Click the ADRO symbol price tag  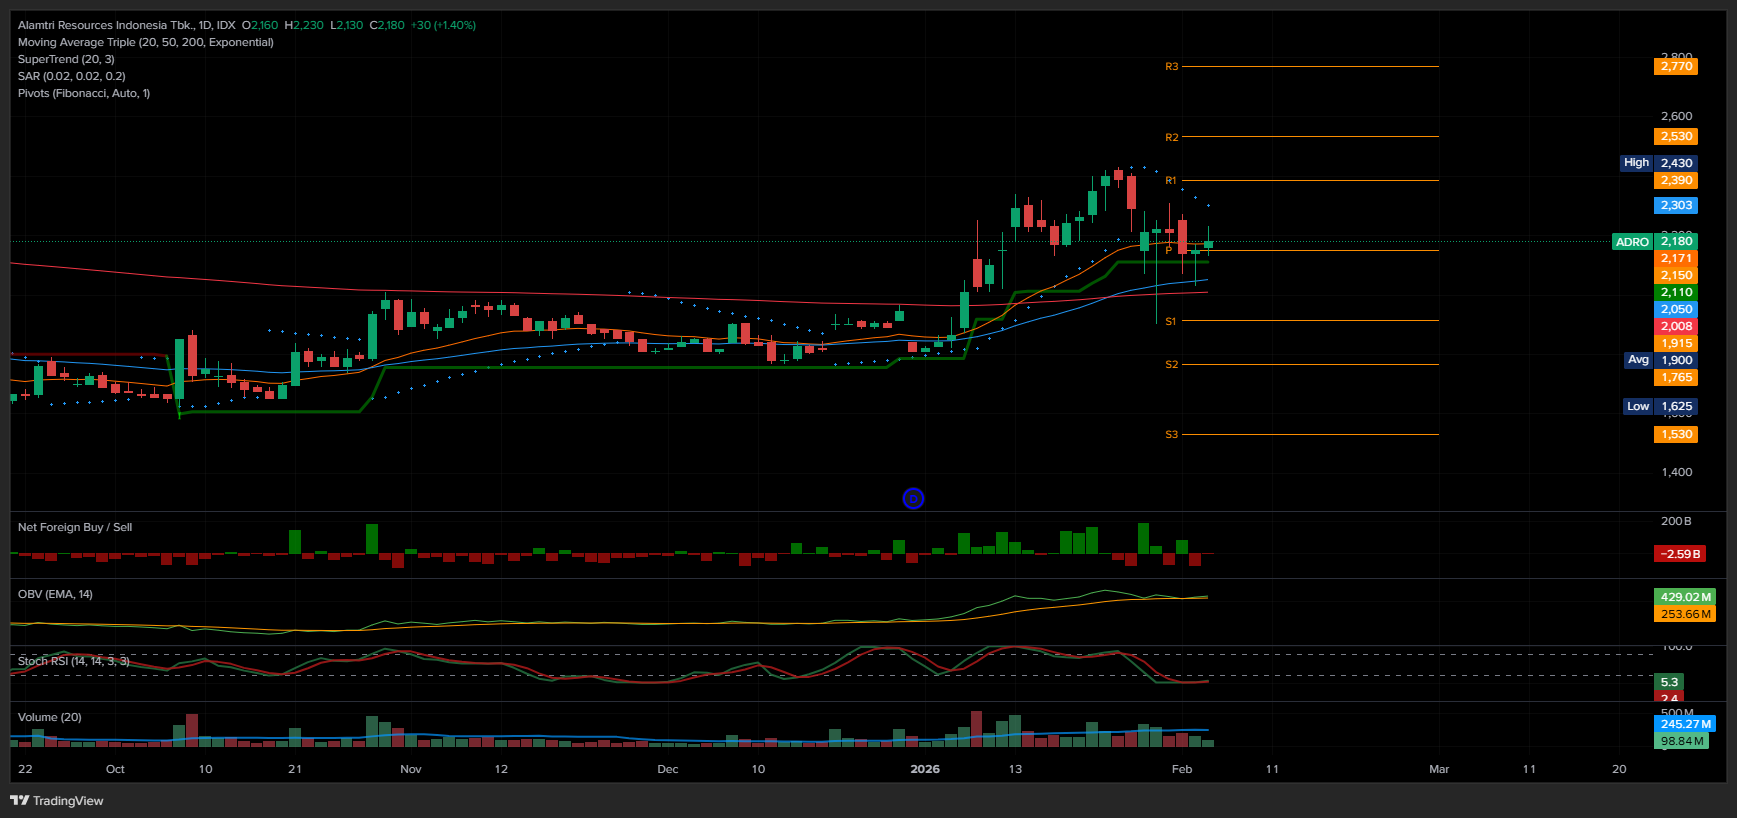1632,242
